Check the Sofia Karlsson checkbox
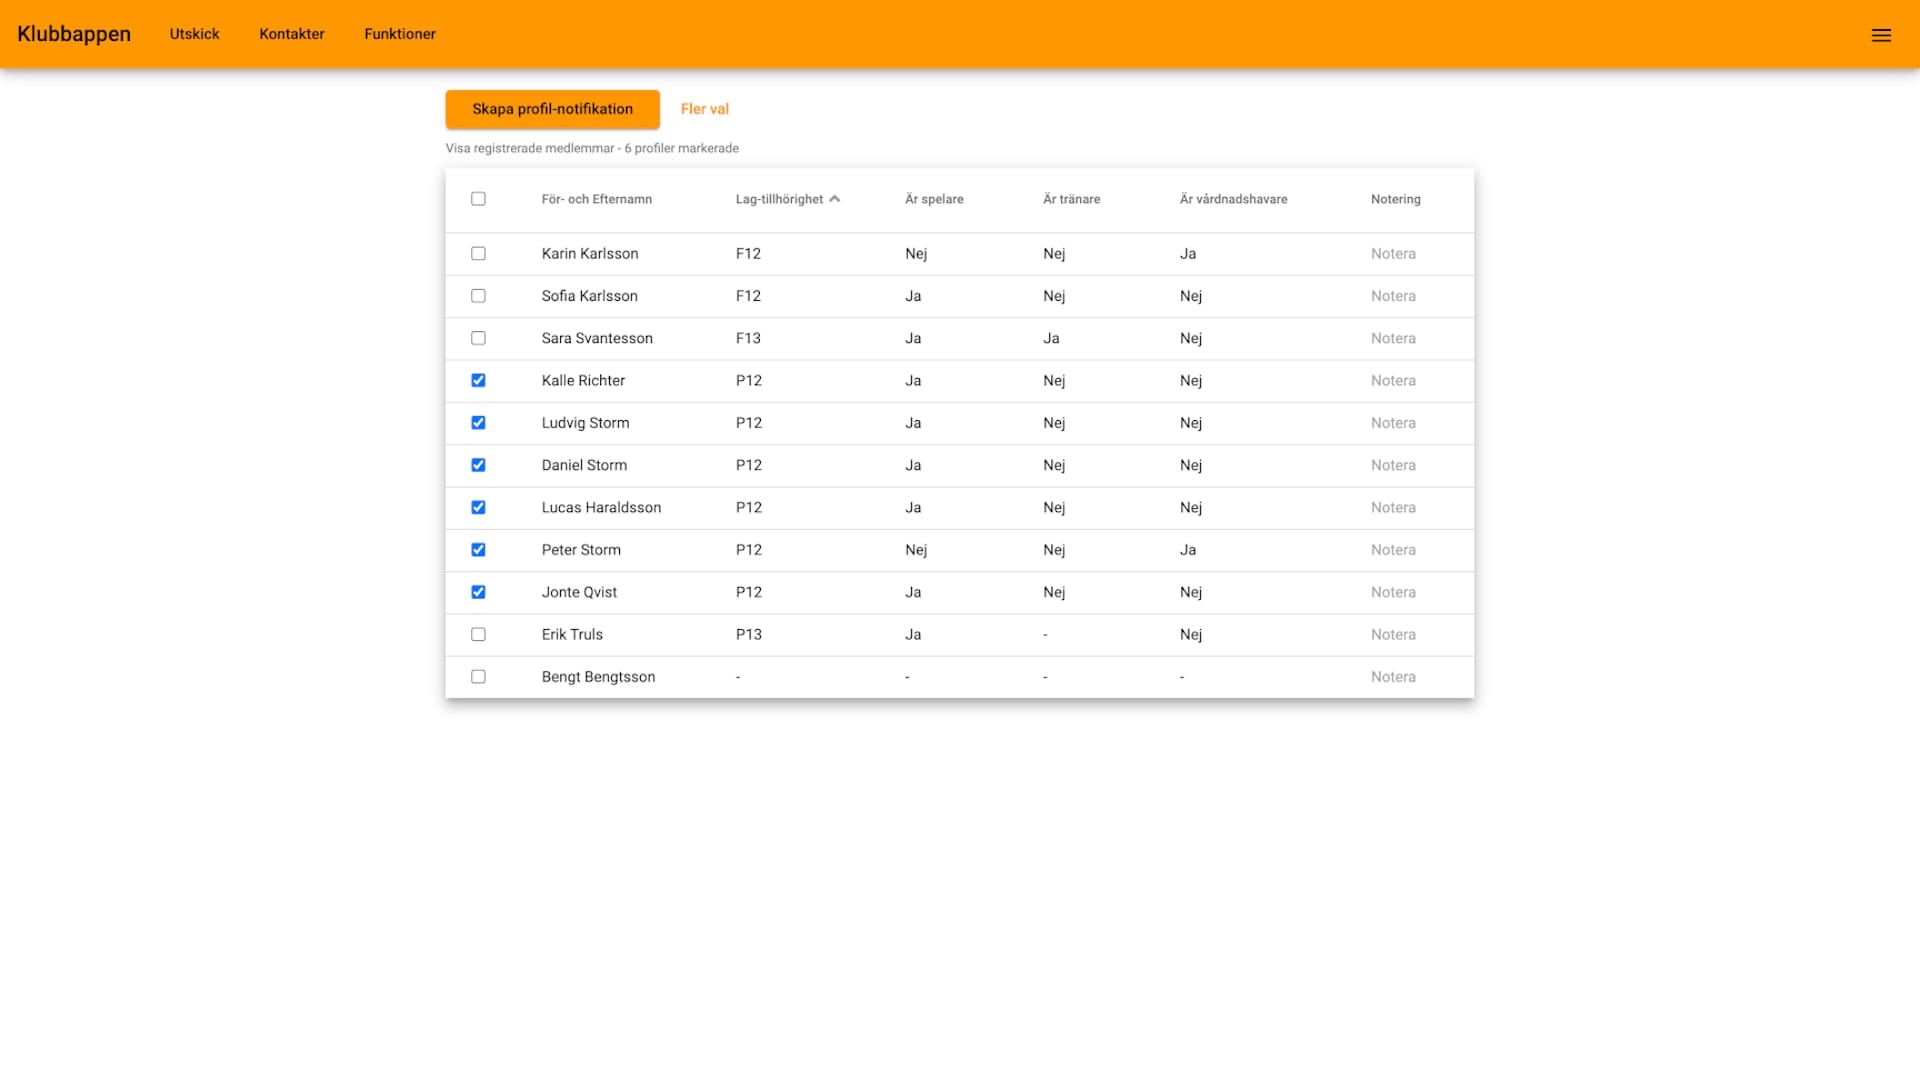This screenshot has height=1080, width=1920. (478, 296)
